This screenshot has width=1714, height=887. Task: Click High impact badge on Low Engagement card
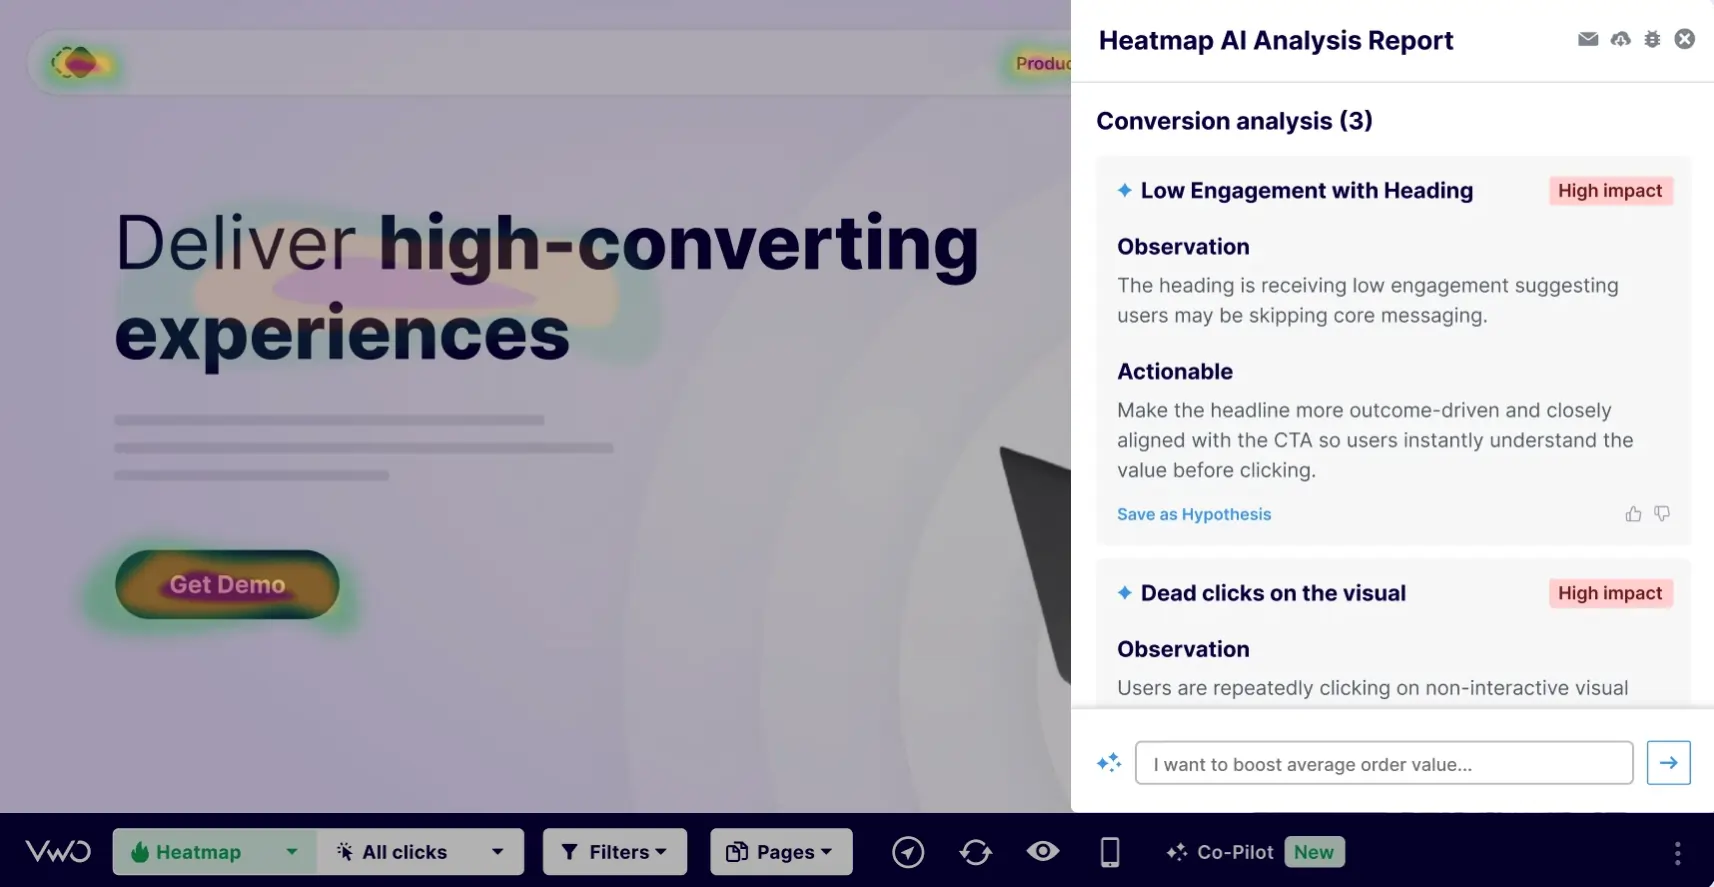(x=1610, y=191)
